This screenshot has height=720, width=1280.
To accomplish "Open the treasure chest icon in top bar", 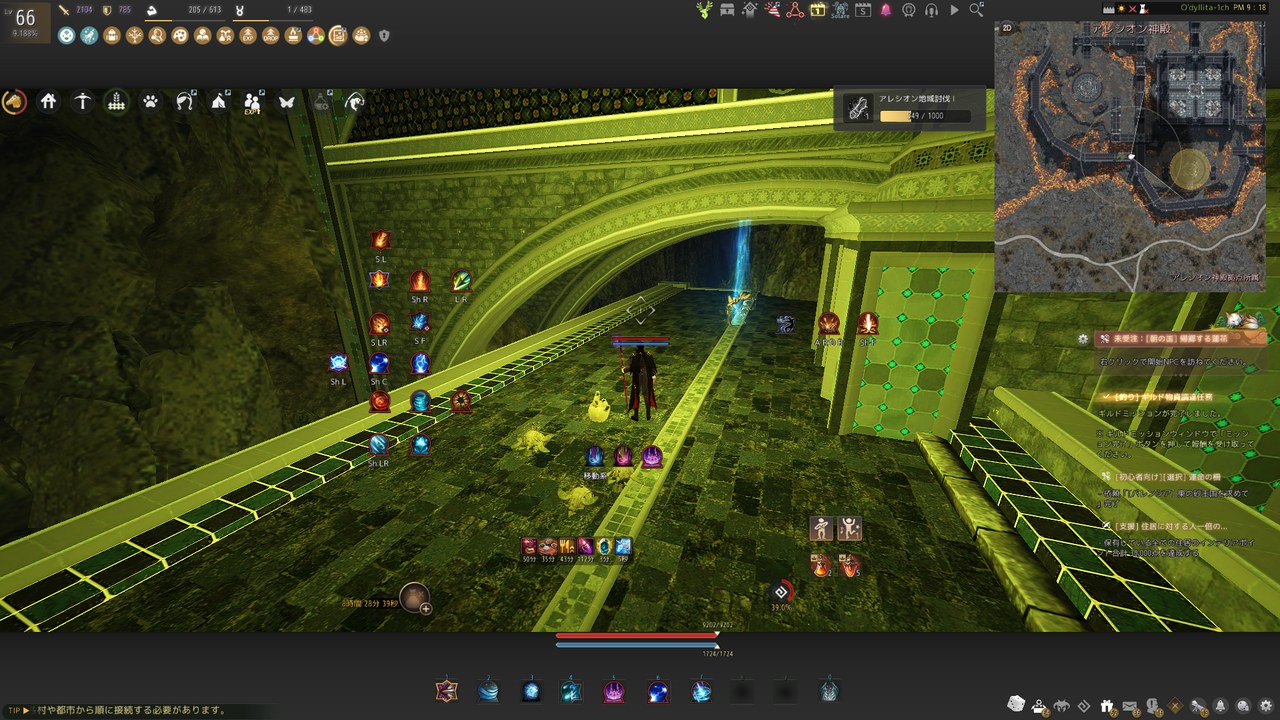I will [727, 10].
